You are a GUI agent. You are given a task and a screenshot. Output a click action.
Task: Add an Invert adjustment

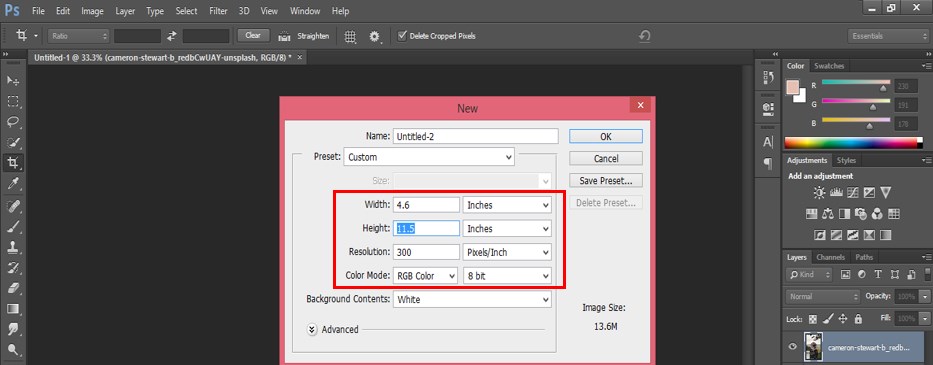point(819,234)
